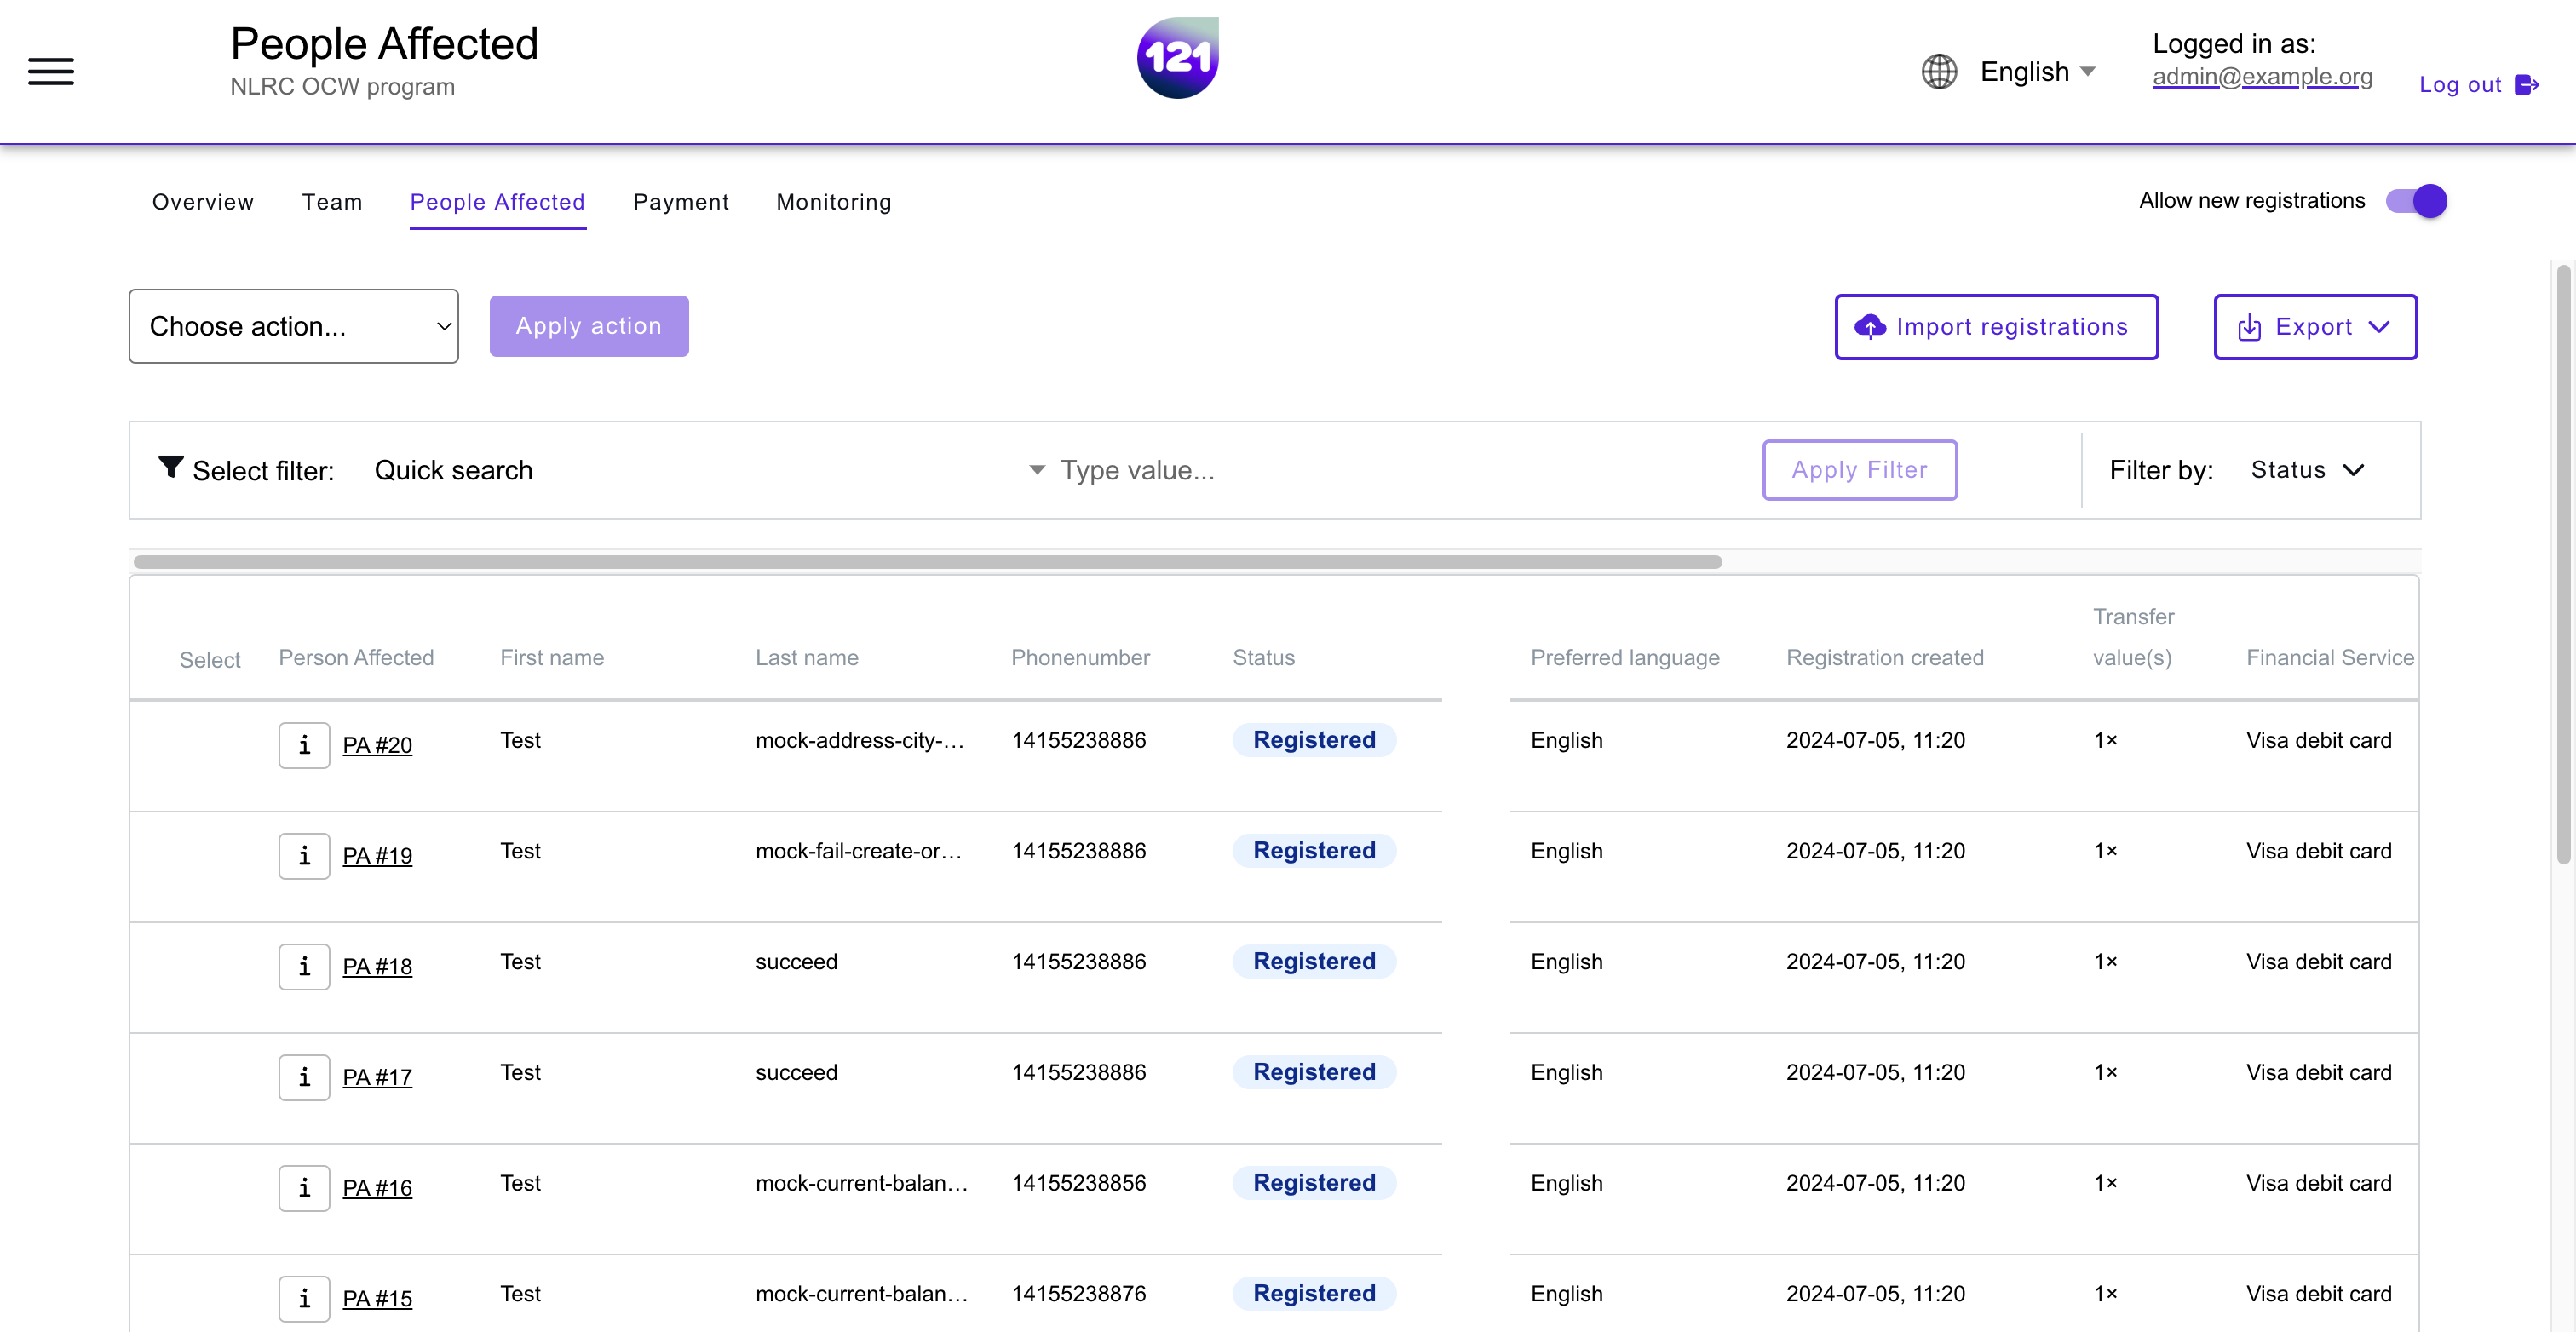The height and width of the screenshot is (1332, 2576).
Task: Open PA #17 record link
Action: coord(377,1076)
